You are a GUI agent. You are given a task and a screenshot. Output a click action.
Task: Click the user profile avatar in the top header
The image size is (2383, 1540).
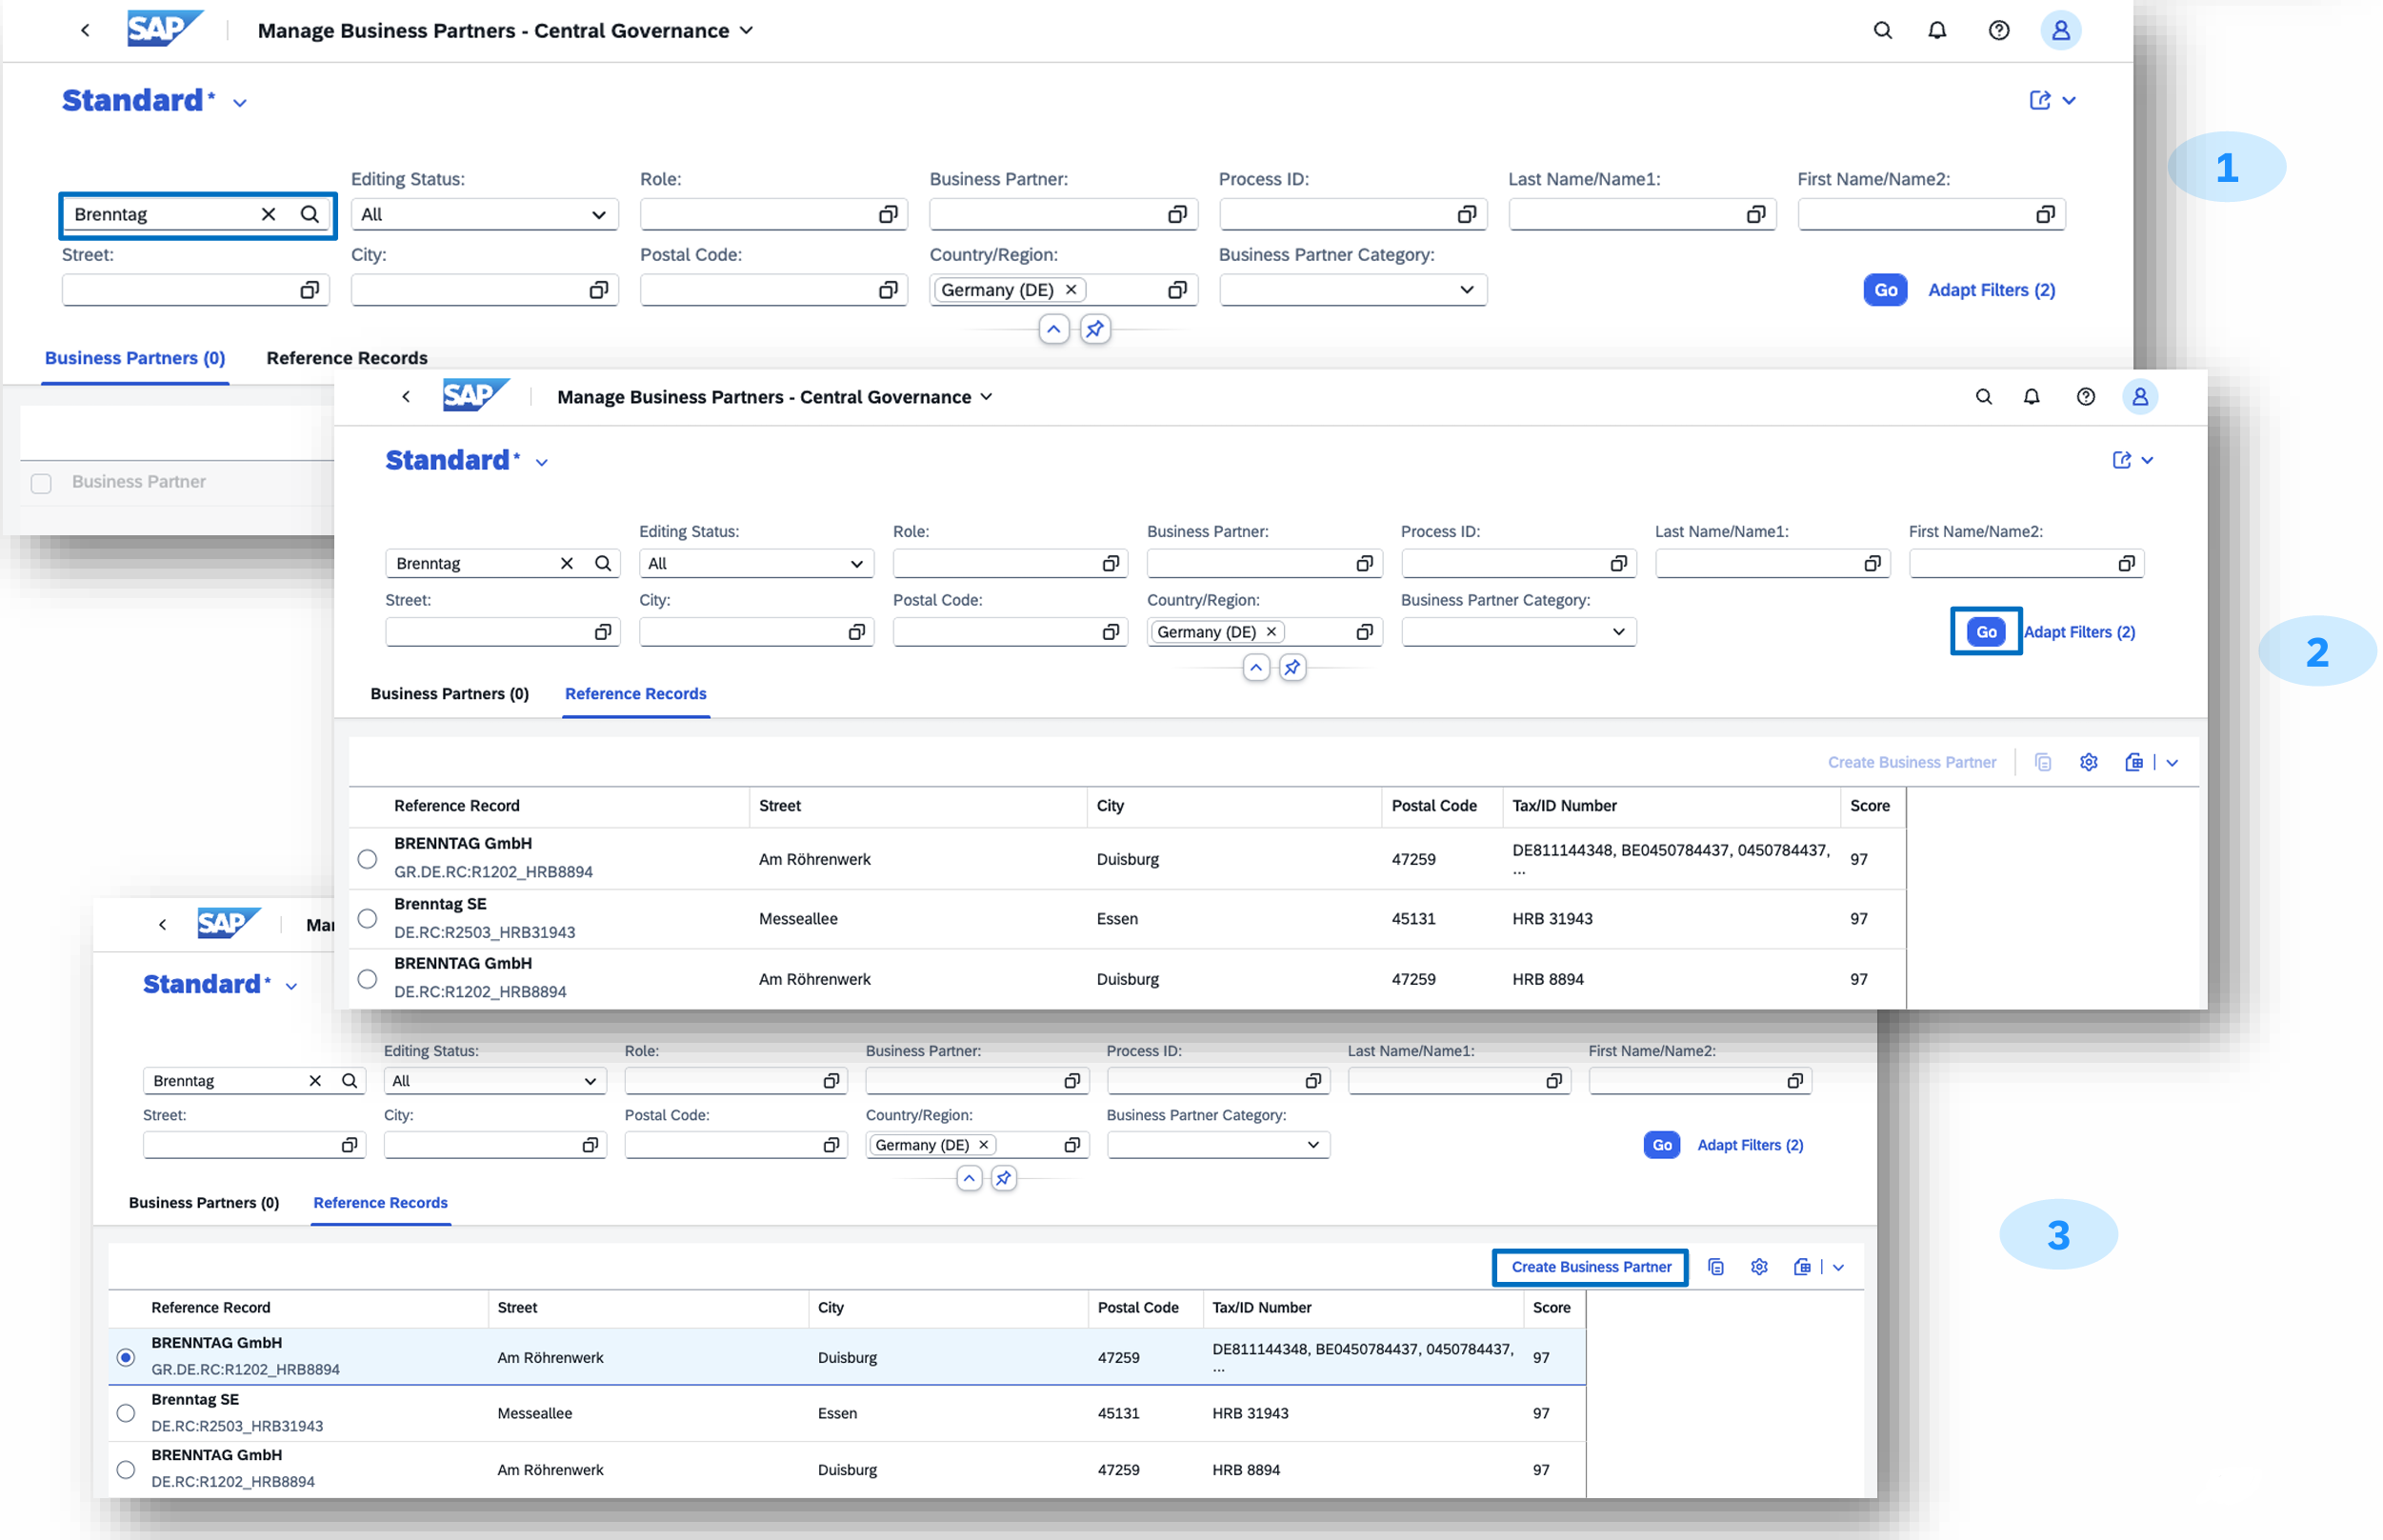(2060, 30)
